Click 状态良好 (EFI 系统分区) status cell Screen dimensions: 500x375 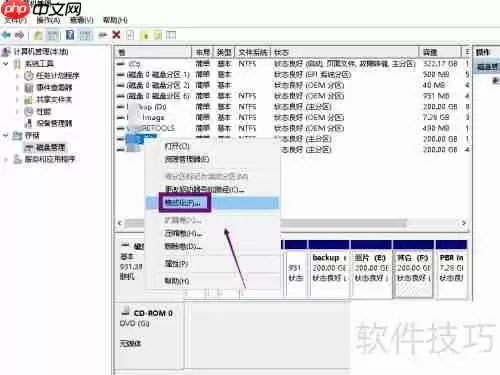click(x=312, y=74)
